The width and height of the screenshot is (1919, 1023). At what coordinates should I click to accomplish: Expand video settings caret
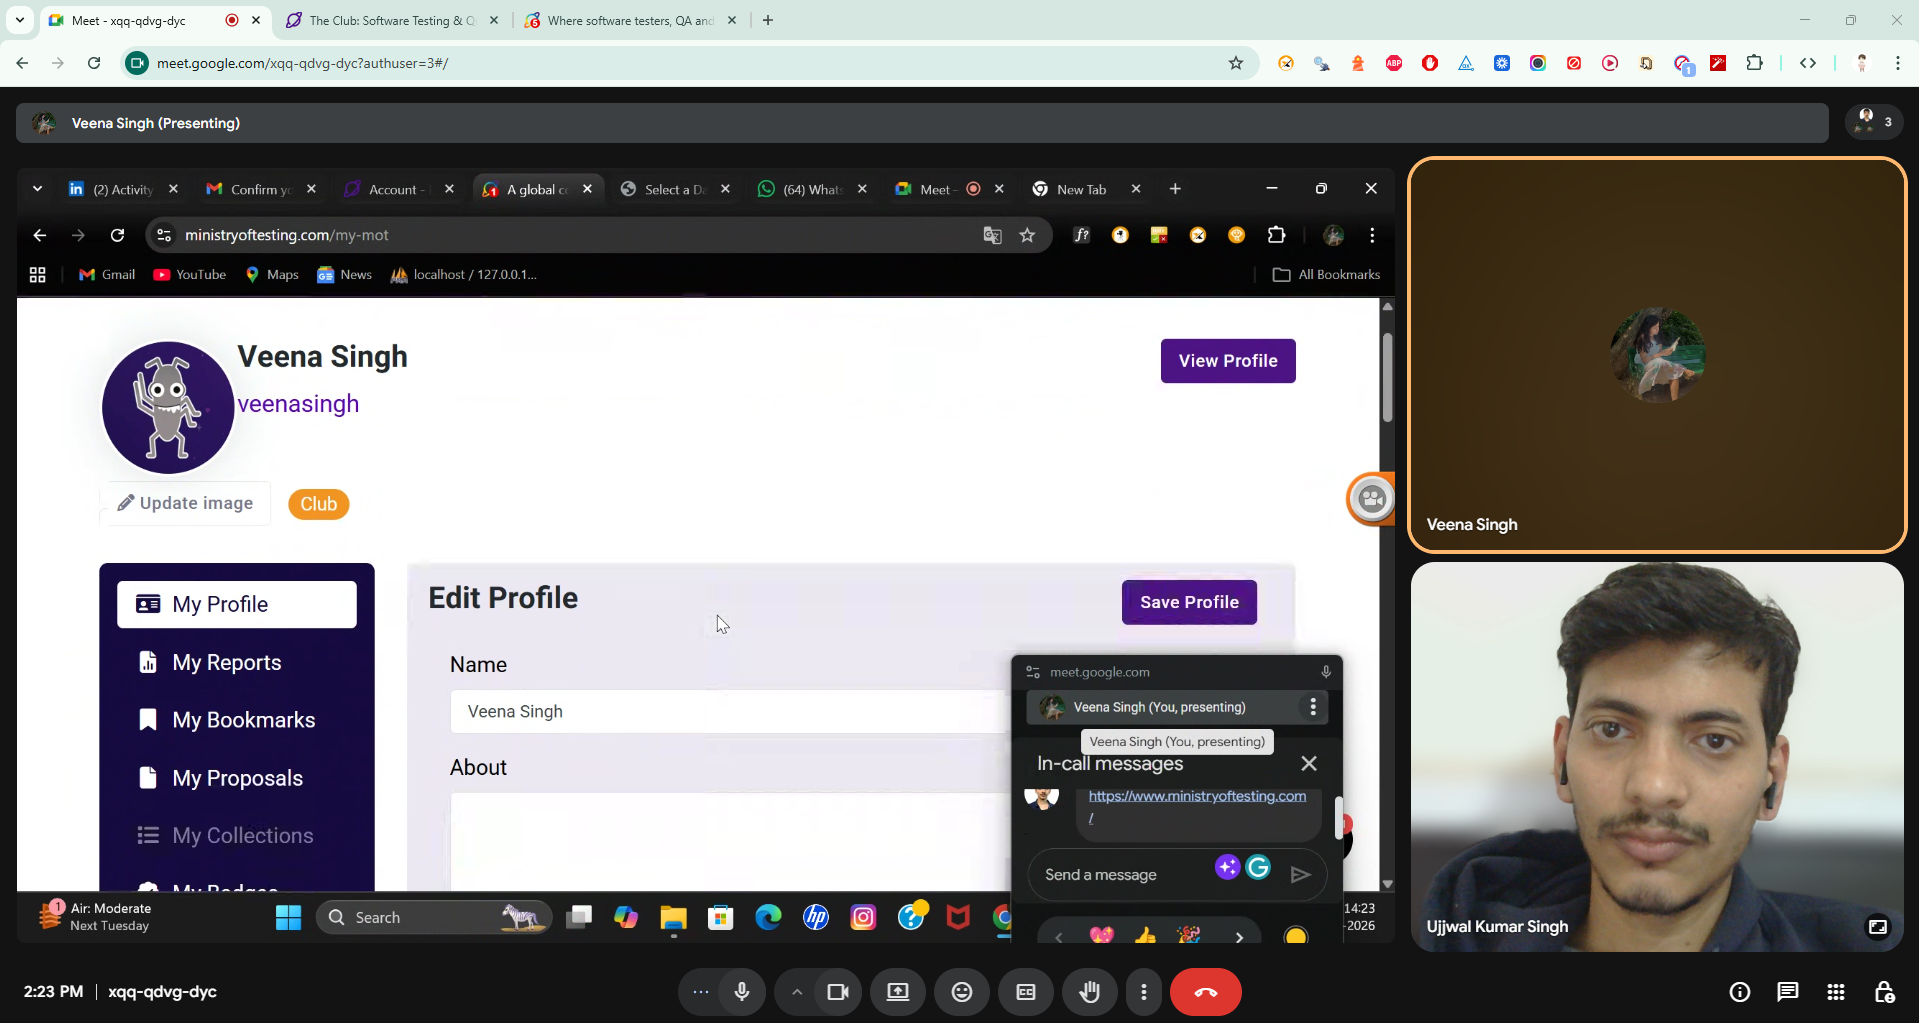796,992
